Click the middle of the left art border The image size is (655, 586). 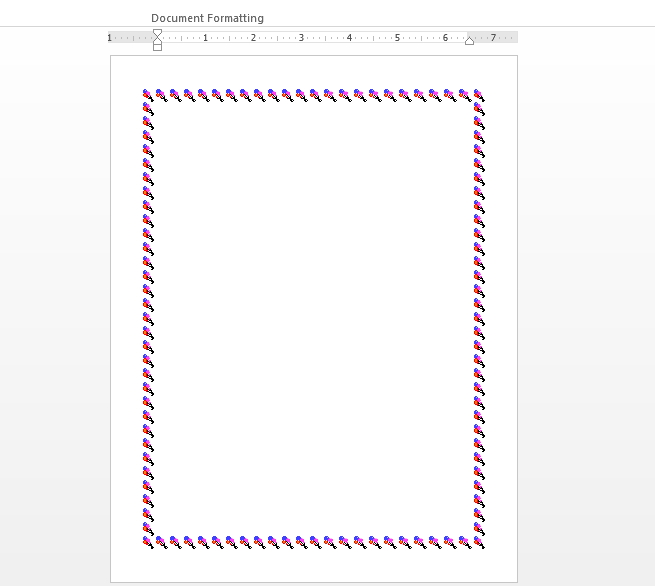click(x=148, y=318)
